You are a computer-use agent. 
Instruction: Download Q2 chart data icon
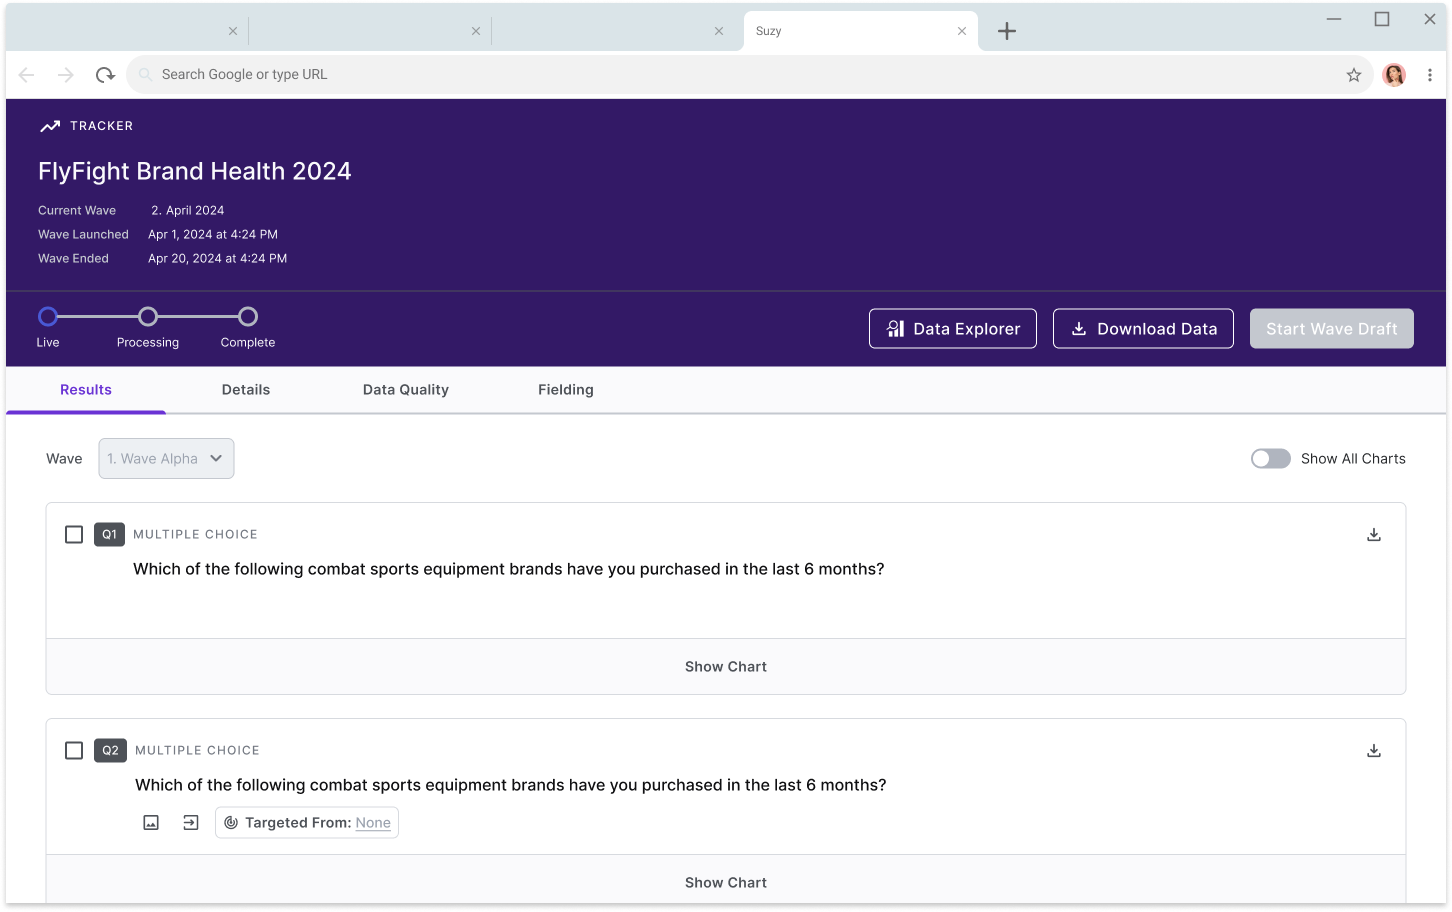coord(1374,751)
